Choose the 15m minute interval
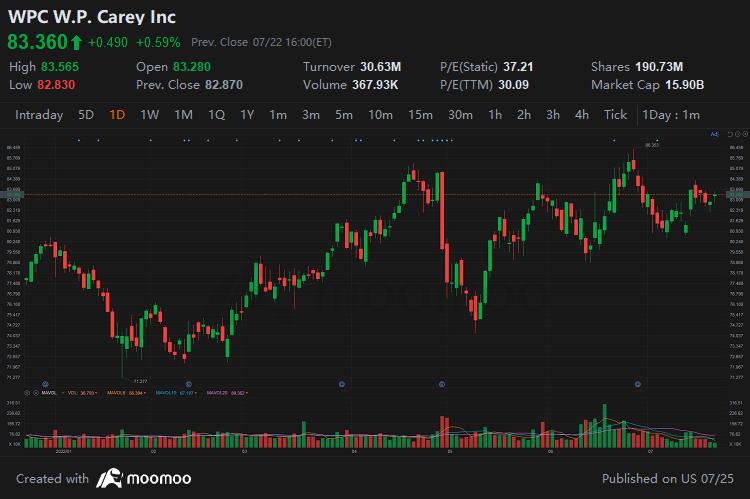The width and height of the screenshot is (750, 499). click(x=420, y=115)
